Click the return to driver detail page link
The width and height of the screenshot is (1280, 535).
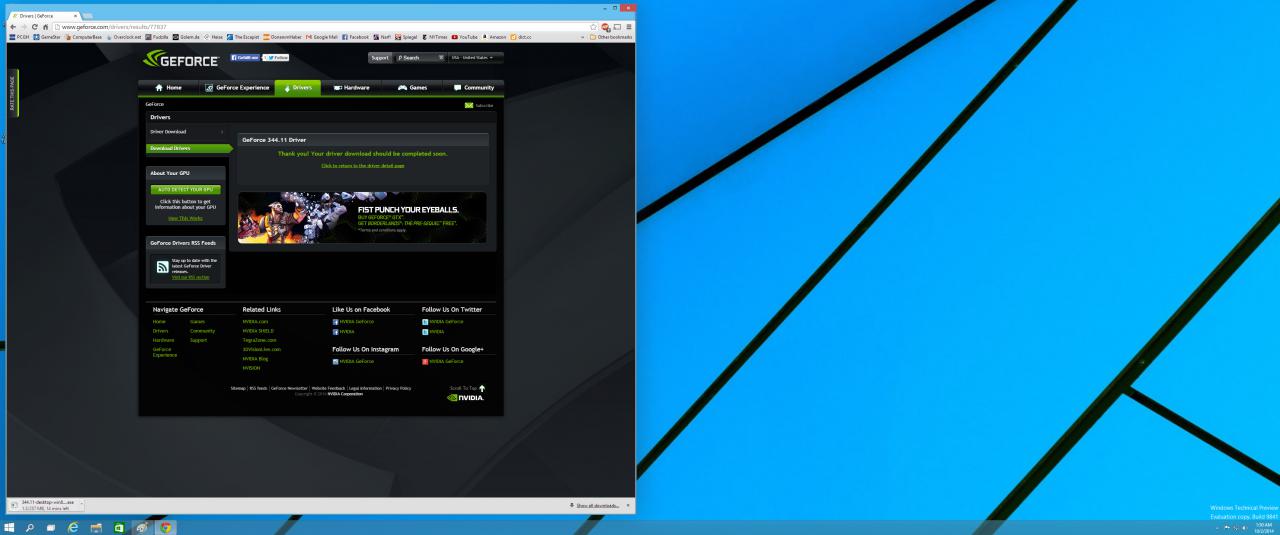(363, 166)
